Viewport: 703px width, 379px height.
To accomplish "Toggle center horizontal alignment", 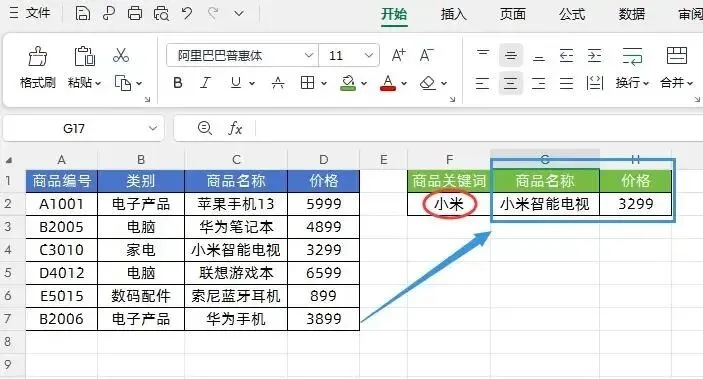I will [510, 83].
